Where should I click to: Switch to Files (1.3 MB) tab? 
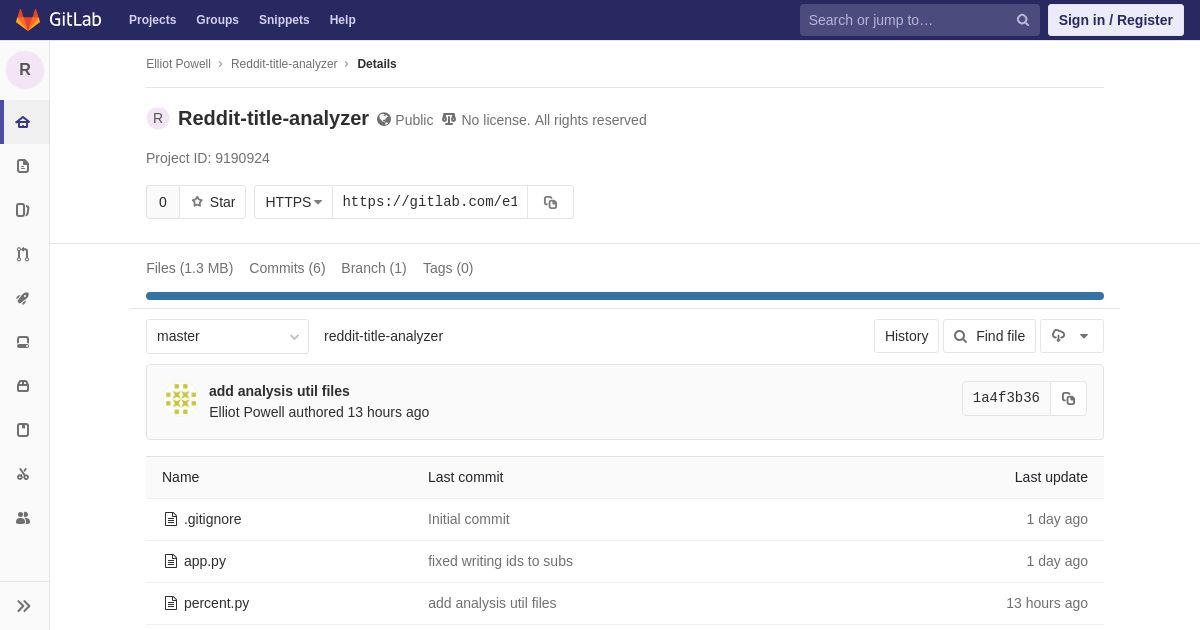pyautogui.click(x=189, y=268)
